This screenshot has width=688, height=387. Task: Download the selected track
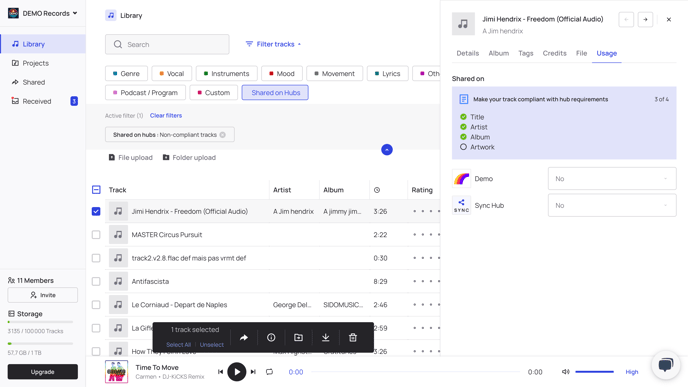[x=326, y=337]
